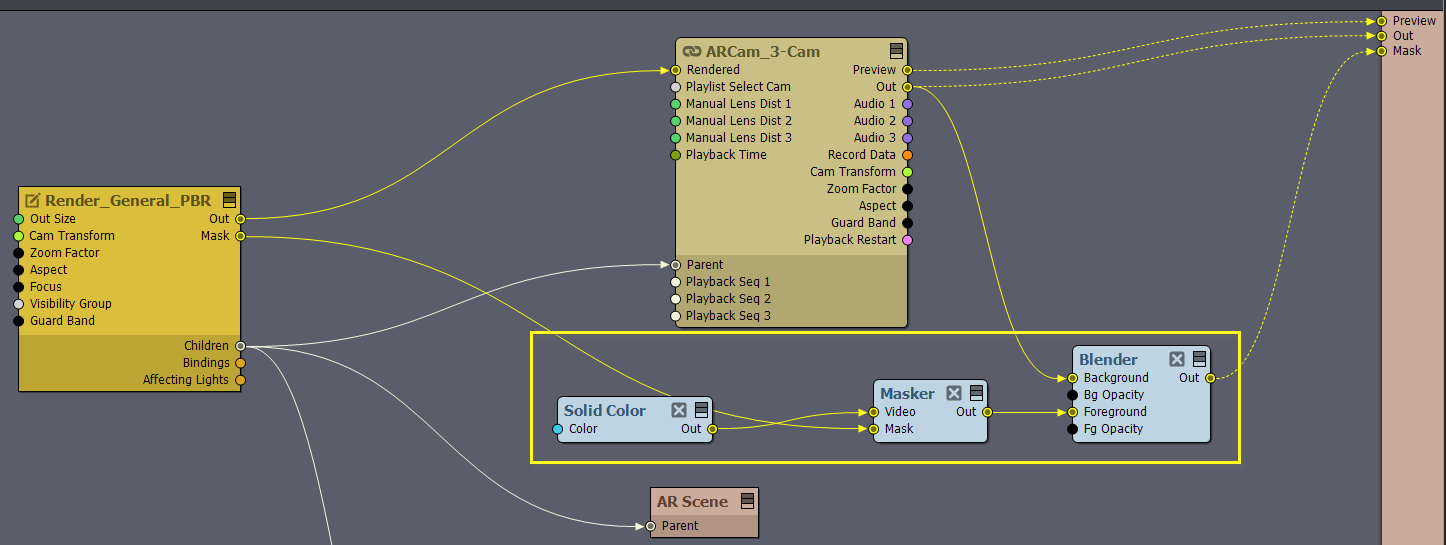
Task: Click the menu icon on Solid Color node
Action: click(x=701, y=410)
